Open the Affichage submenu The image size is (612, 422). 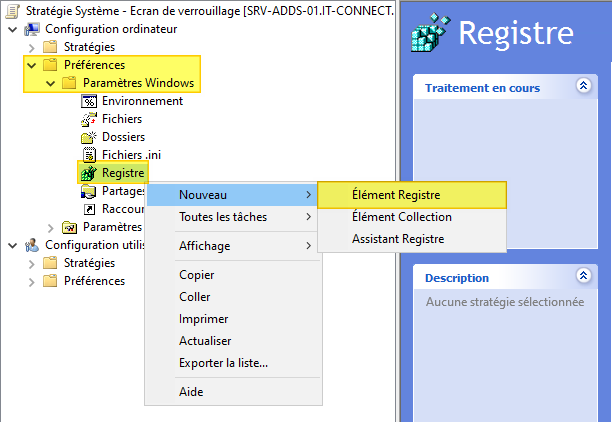[x=233, y=246]
